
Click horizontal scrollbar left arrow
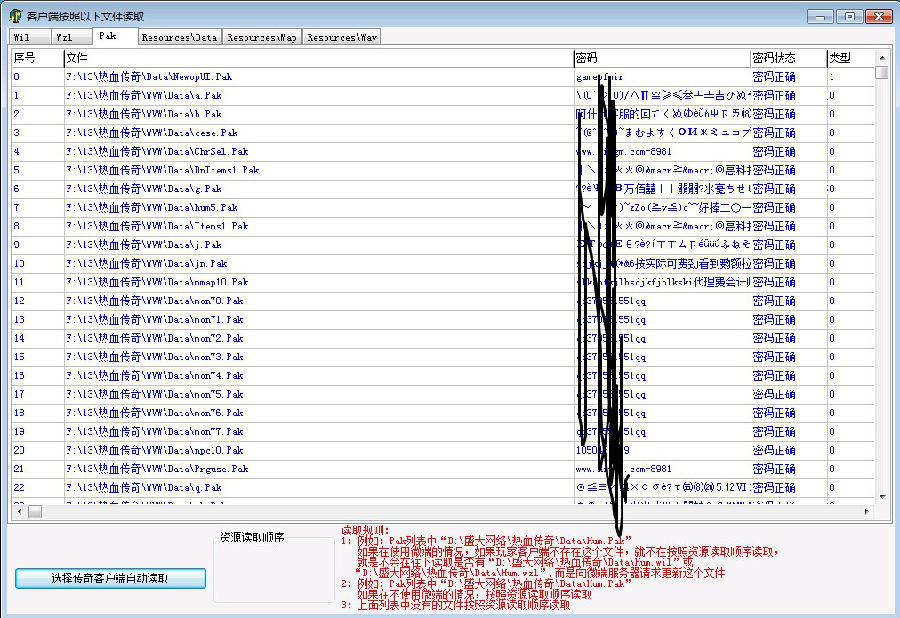20,511
